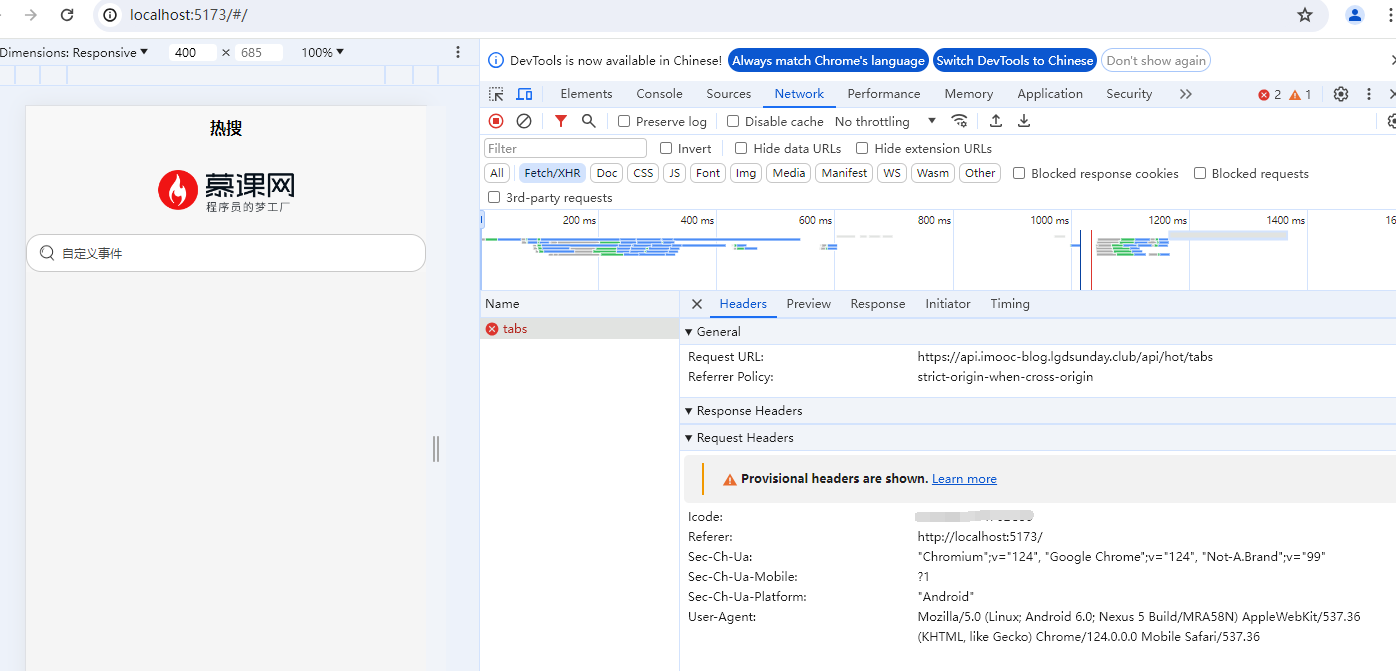Screen dimensions: 1396x671
Task: Open network search magnifier
Action: tap(589, 121)
